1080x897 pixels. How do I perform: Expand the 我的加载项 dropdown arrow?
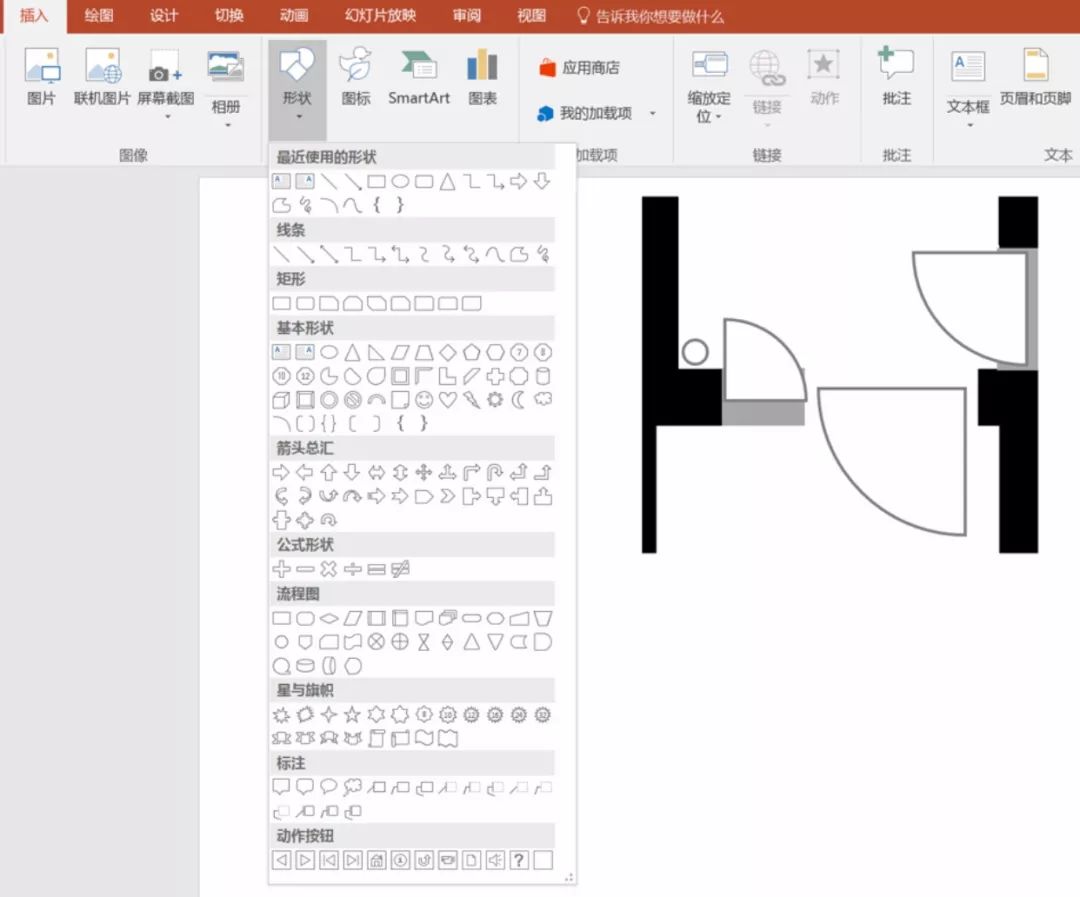point(653,114)
